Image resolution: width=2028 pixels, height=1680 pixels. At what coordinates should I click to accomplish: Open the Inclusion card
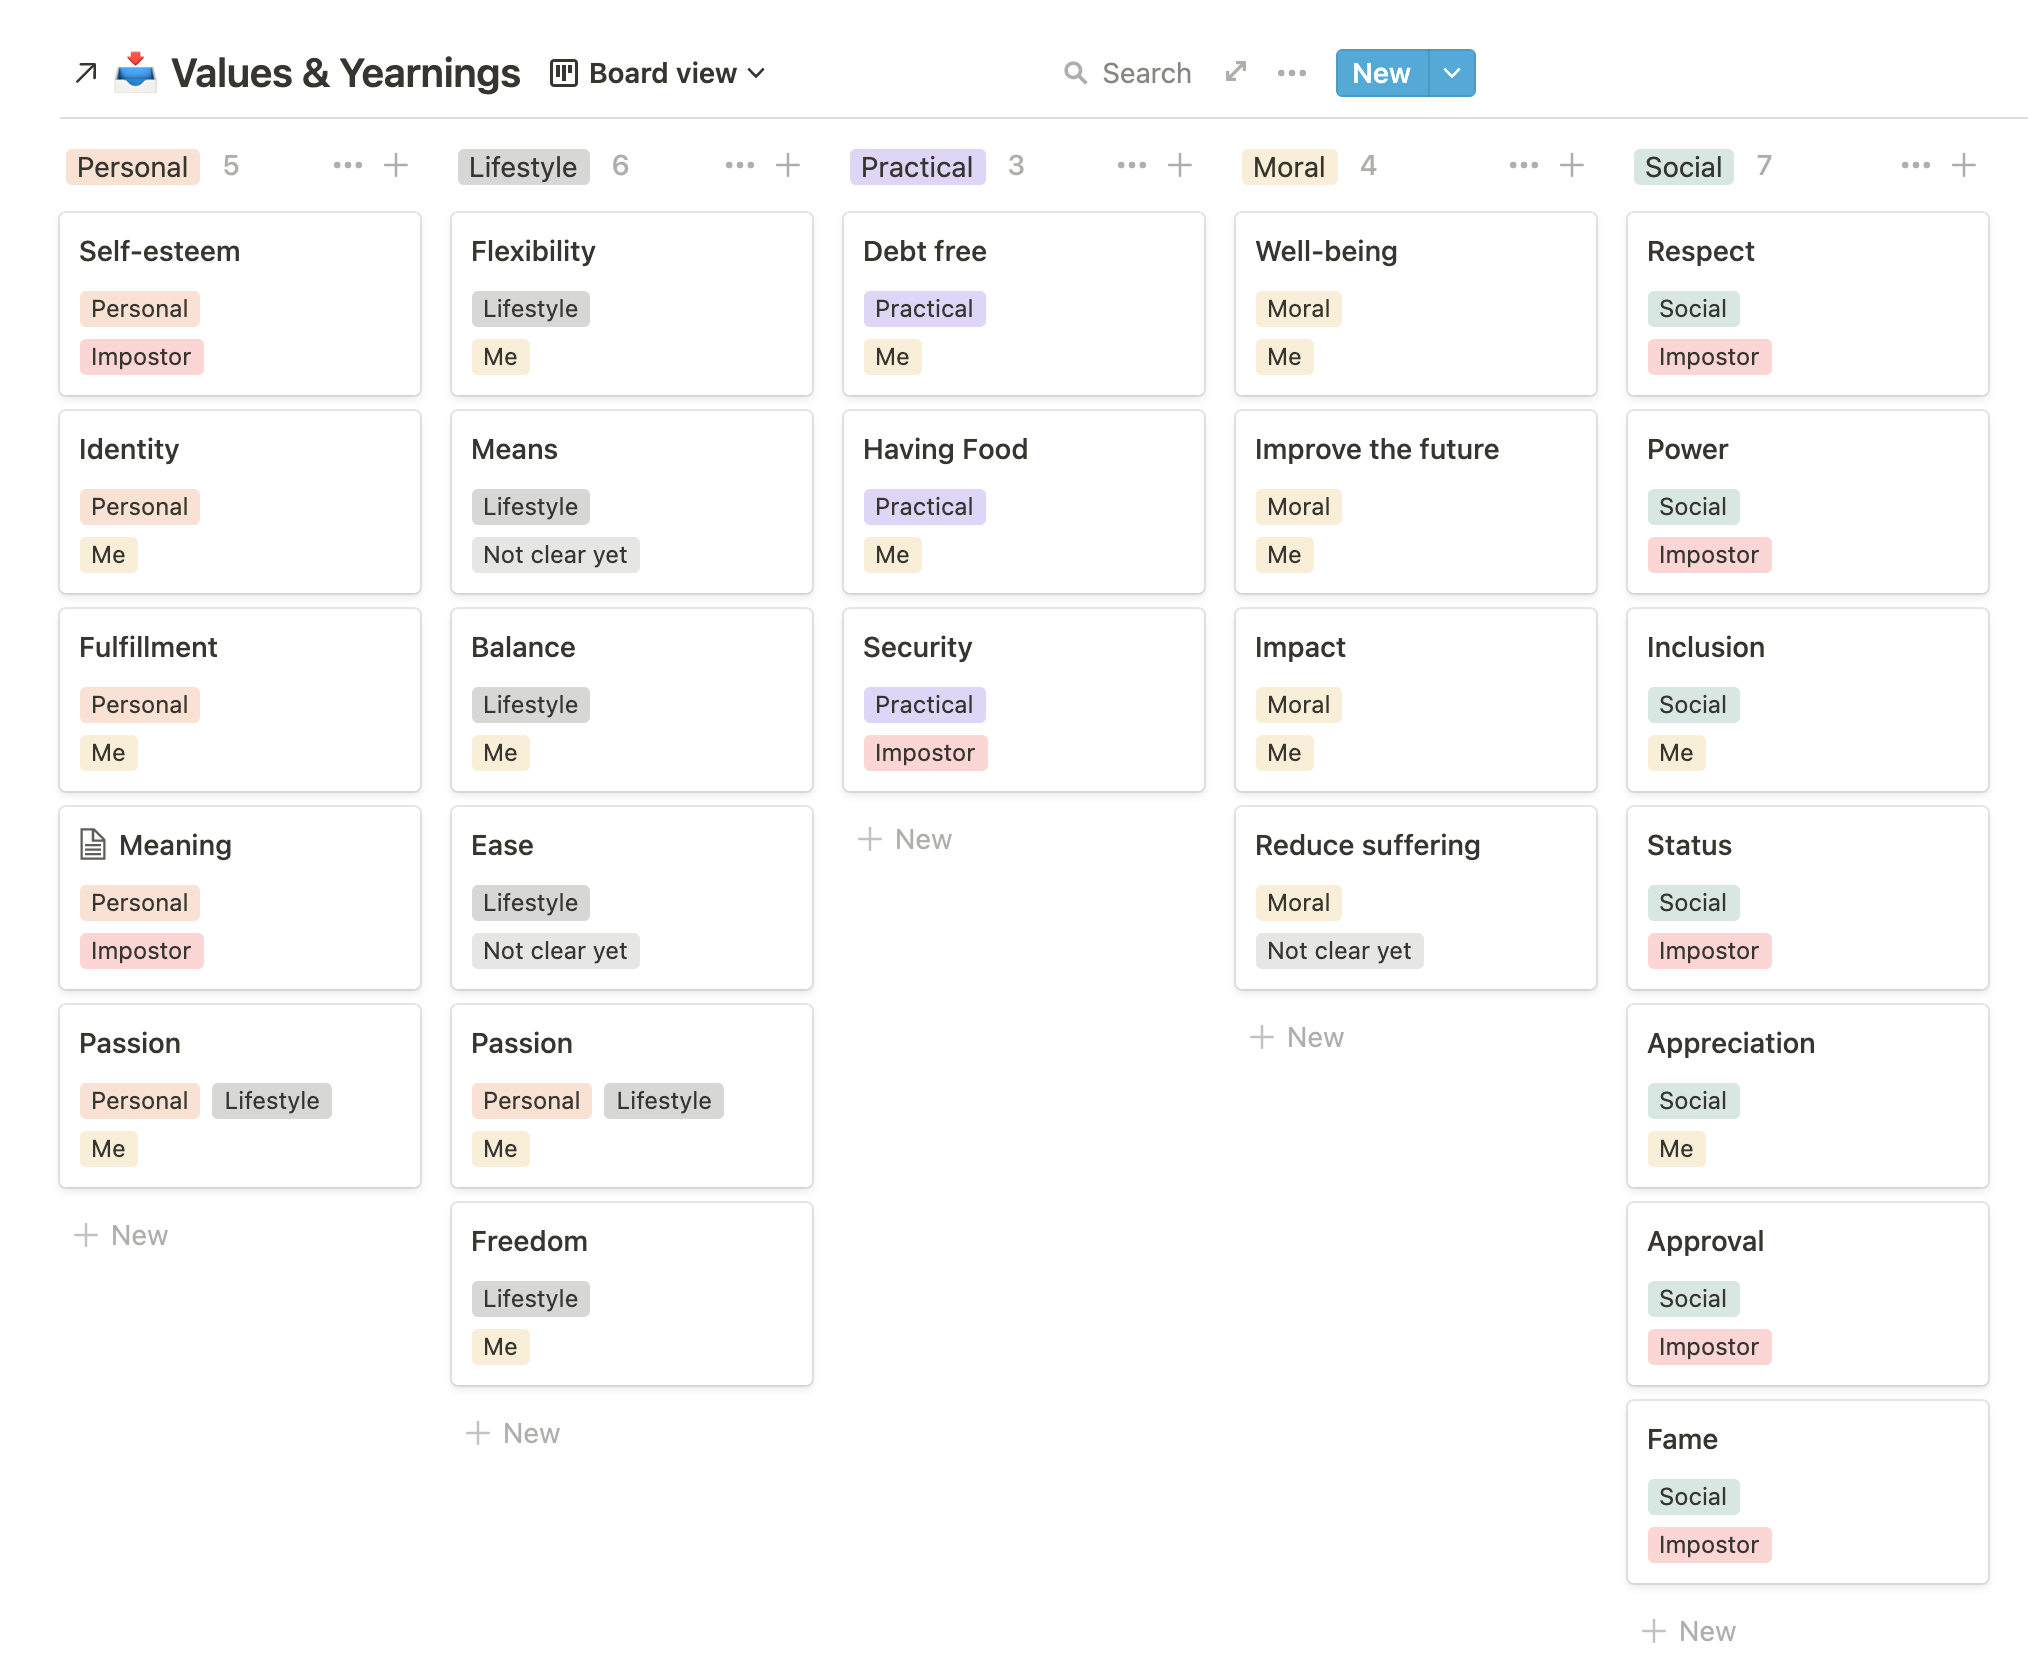pos(1808,699)
